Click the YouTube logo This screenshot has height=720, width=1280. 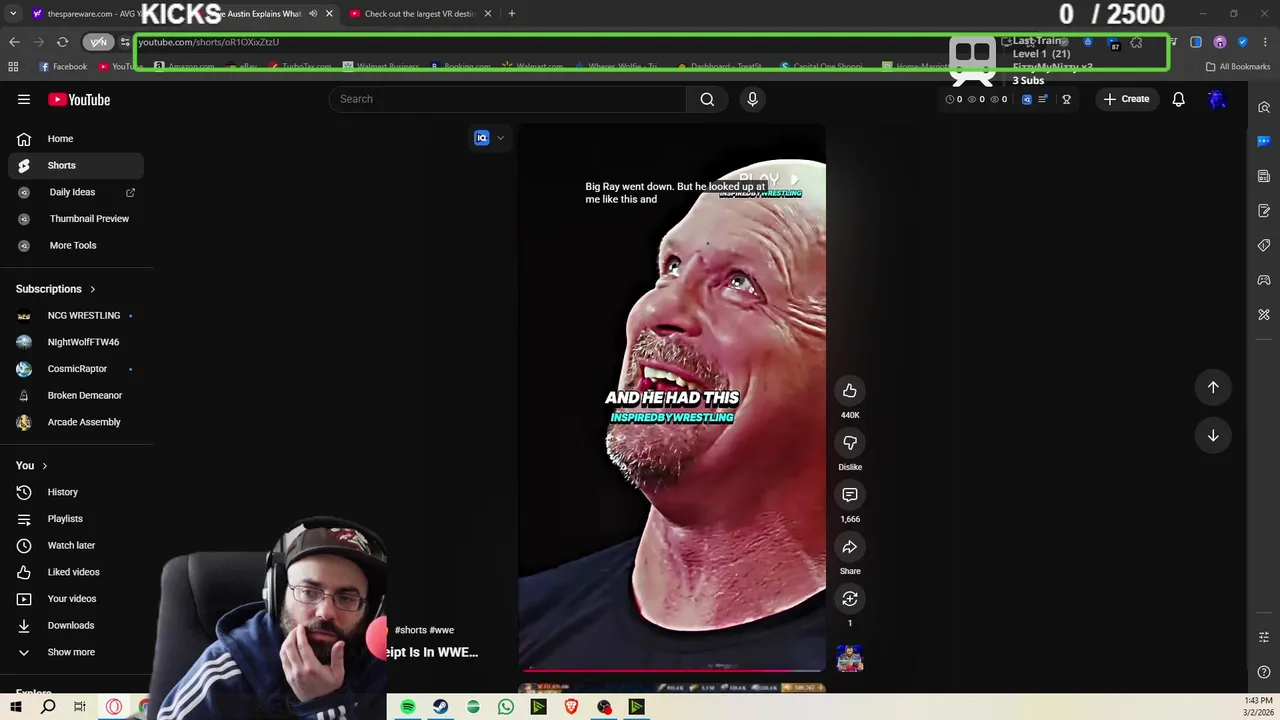[79, 99]
